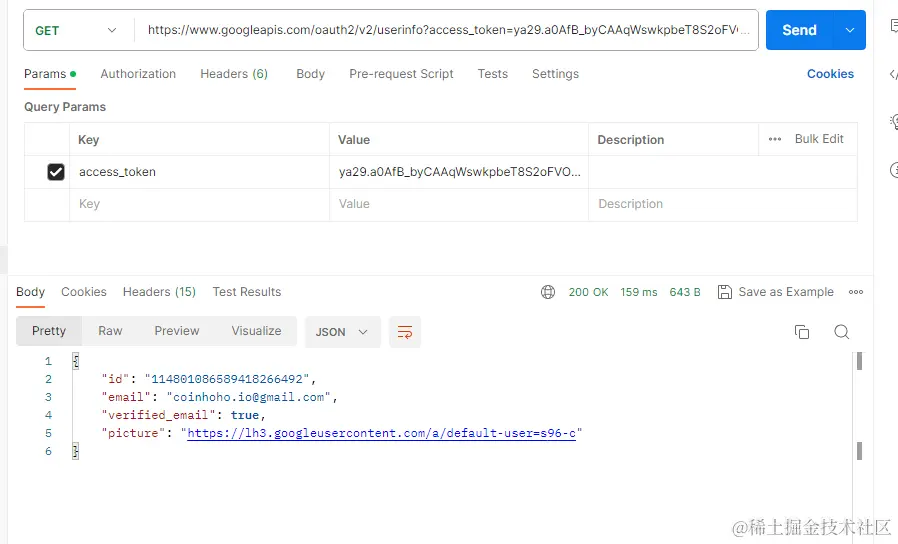The image size is (898, 544).
Task: Select the Raw view mode
Action: (110, 331)
